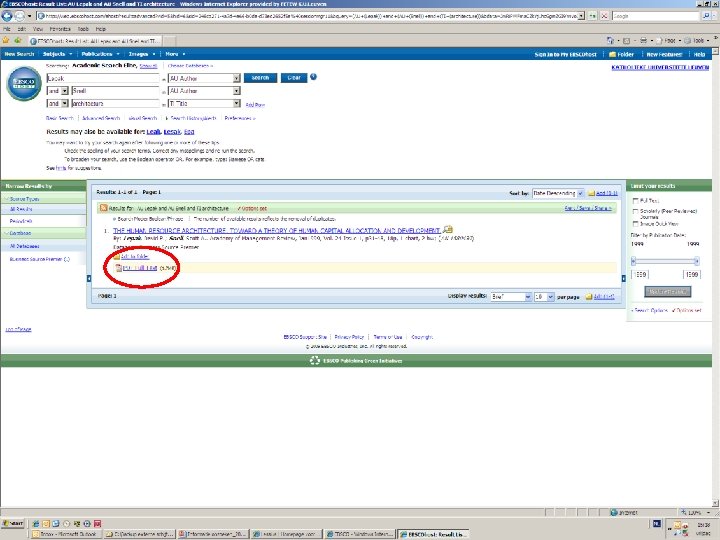The width and height of the screenshot is (720, 540).
Task: Click the left collapse arrow of result panel
Action: pos(89,278)
